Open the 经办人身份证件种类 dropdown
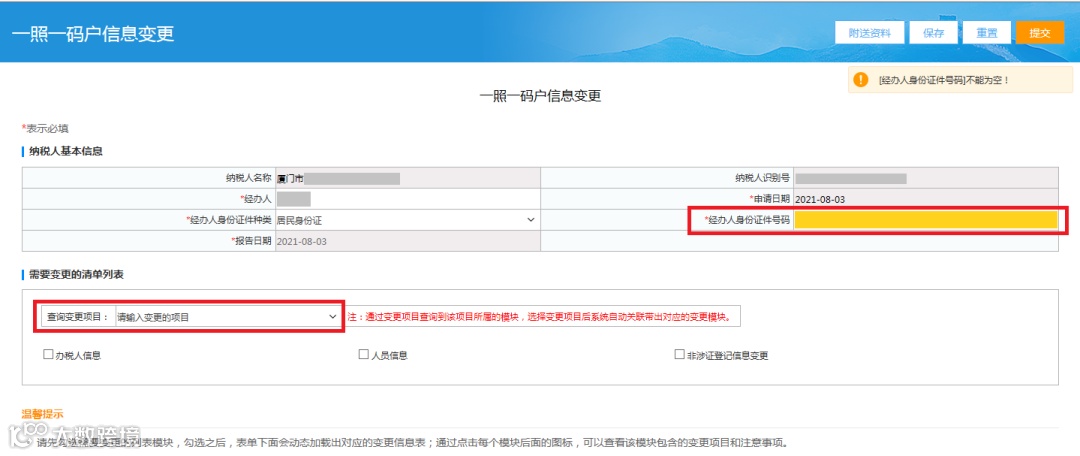Screen dimensions: 1080x456 [406, 220]
